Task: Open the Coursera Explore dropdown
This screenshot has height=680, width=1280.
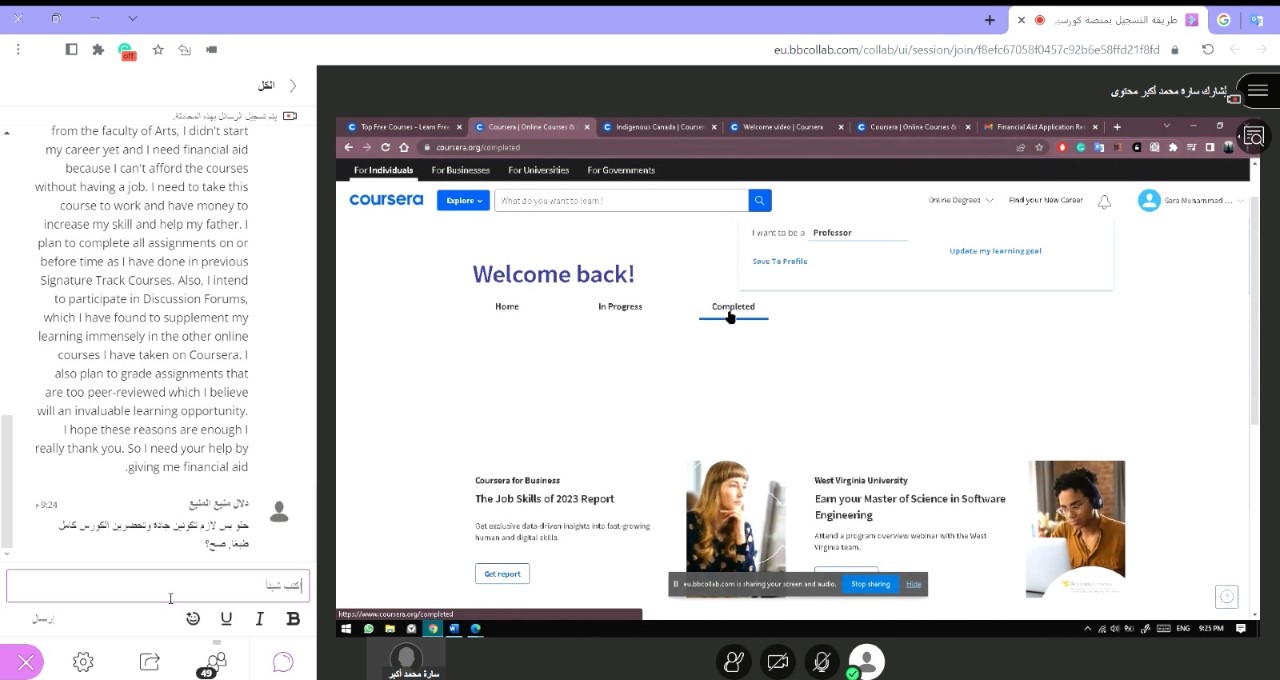Action: click(x=463, y=200)
